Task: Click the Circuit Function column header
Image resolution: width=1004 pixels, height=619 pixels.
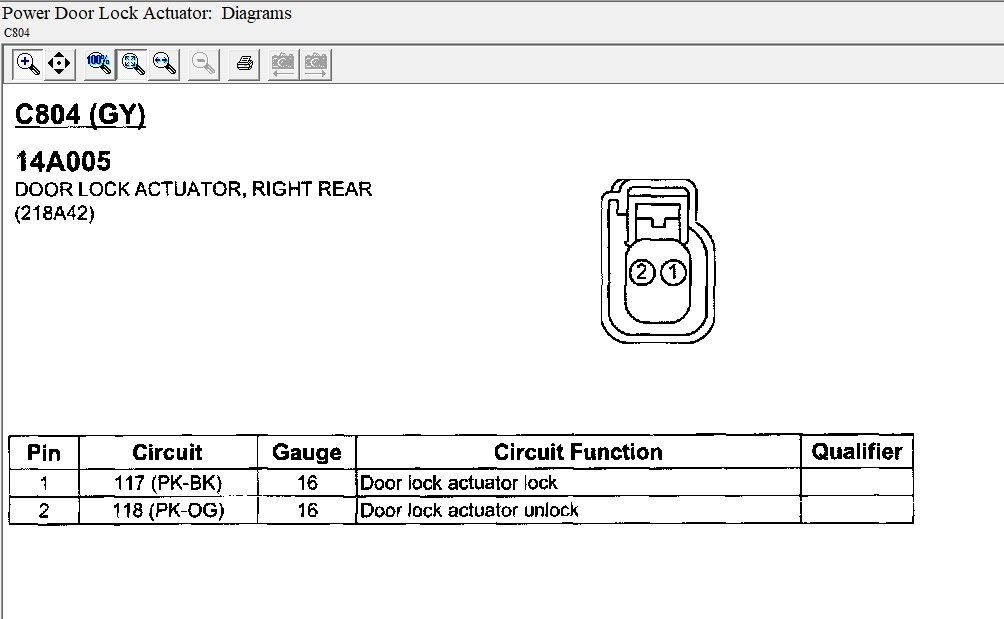Action: [578, 452]
